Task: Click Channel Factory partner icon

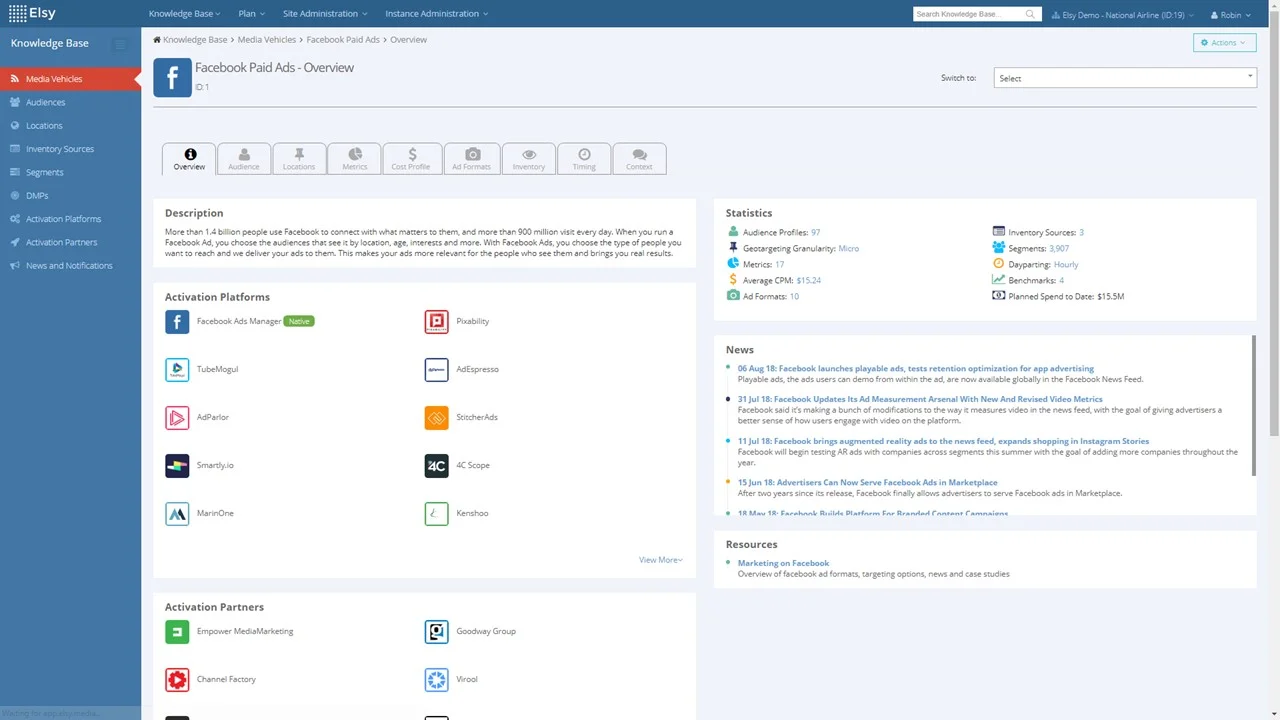Action: (177, 679)
